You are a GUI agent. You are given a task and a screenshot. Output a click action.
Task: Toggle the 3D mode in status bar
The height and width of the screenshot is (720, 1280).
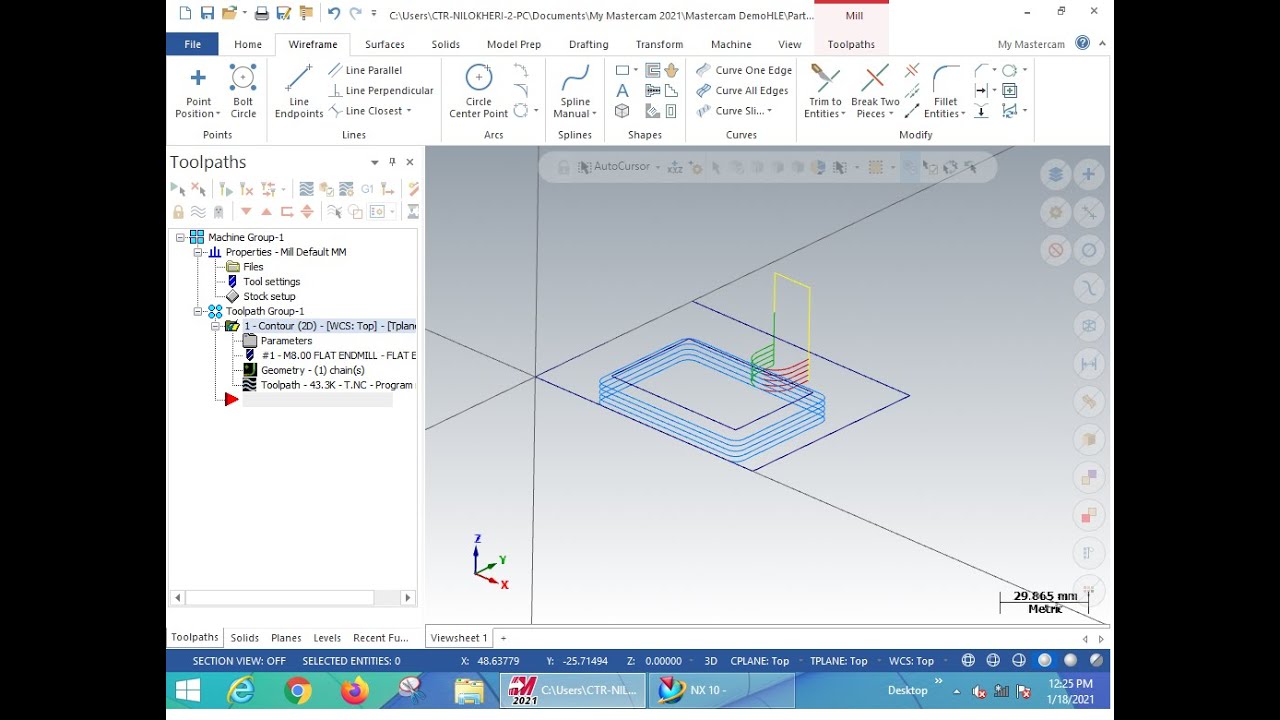tap(711, 661)
